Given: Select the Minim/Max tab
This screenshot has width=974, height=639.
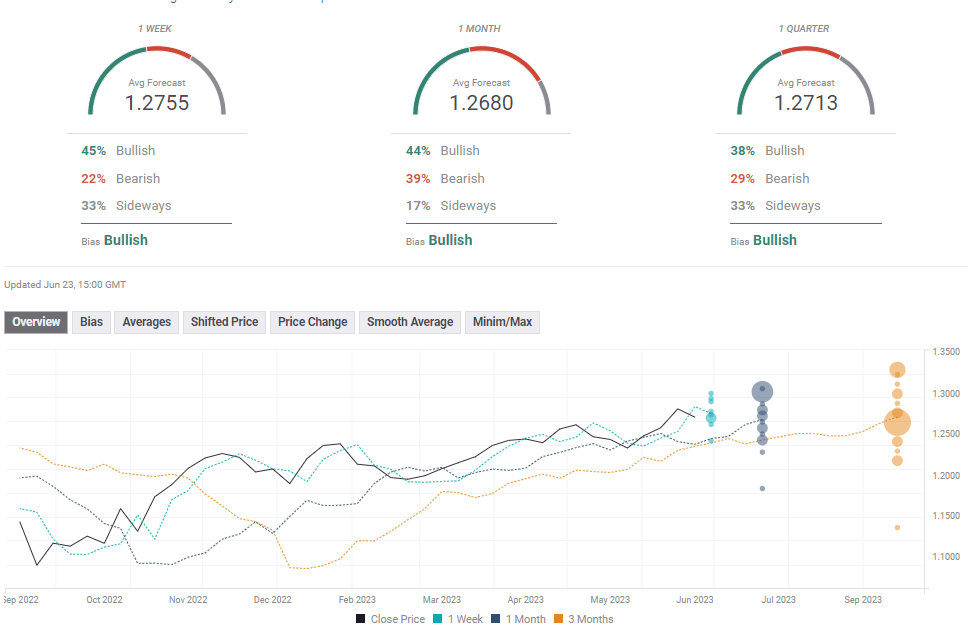Looking at the screenshot, I should 504,322.
